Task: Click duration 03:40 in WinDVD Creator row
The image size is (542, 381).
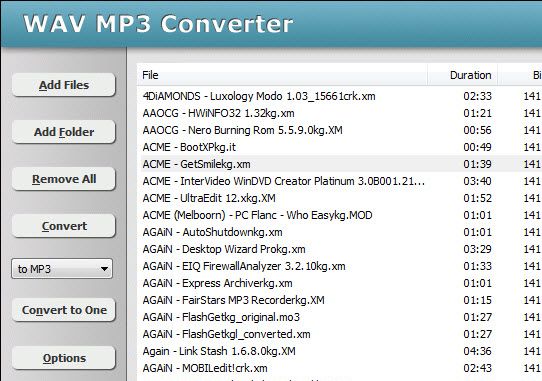Action: pos(477,181)
